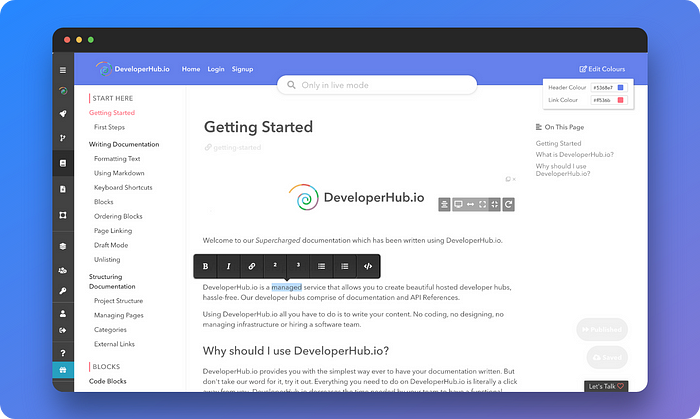Image resolution: width=700 pixels, height=419 pixels.
Task: Open the Let's Talk chat widget
Action: click(606, 386)
